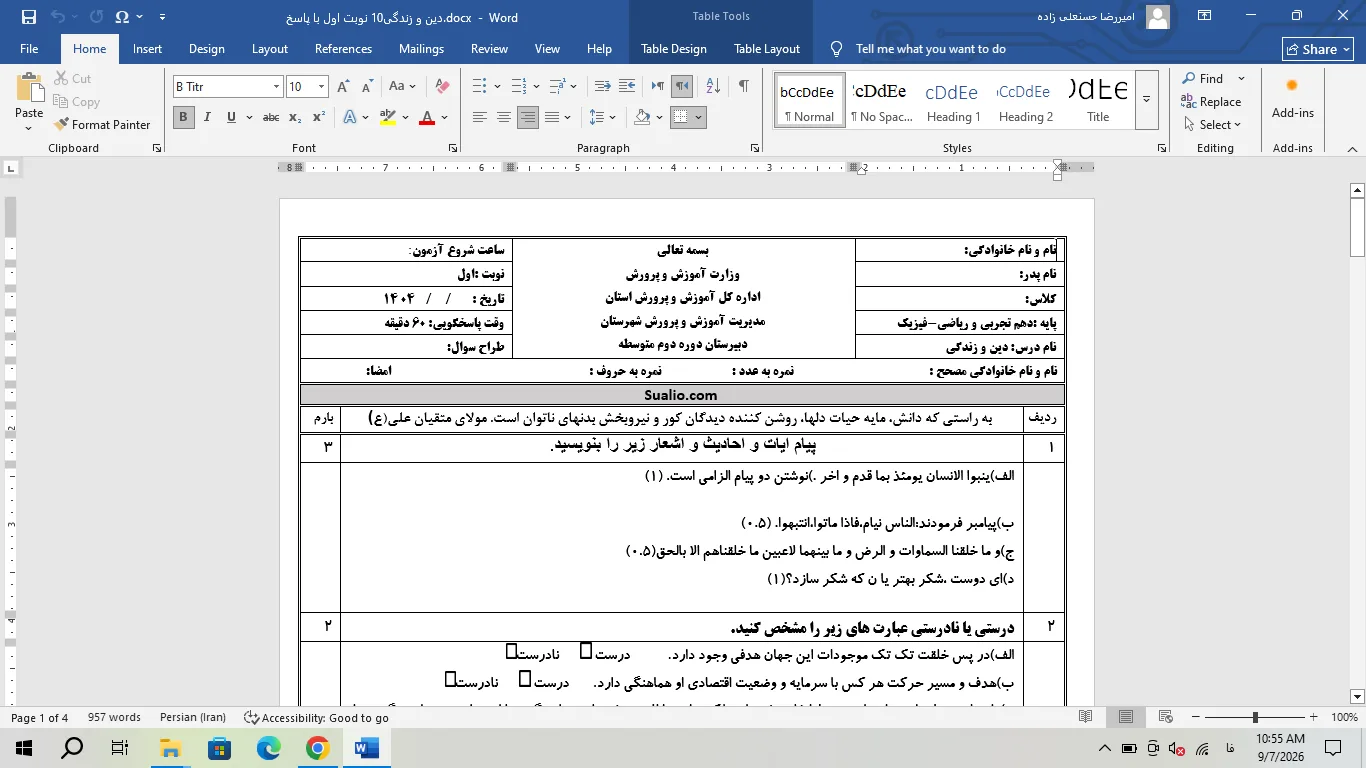The height and width of the screenshot is (768, 1366).
Task: Open the font size dropdown showing 10
Action: click(321, 87)
